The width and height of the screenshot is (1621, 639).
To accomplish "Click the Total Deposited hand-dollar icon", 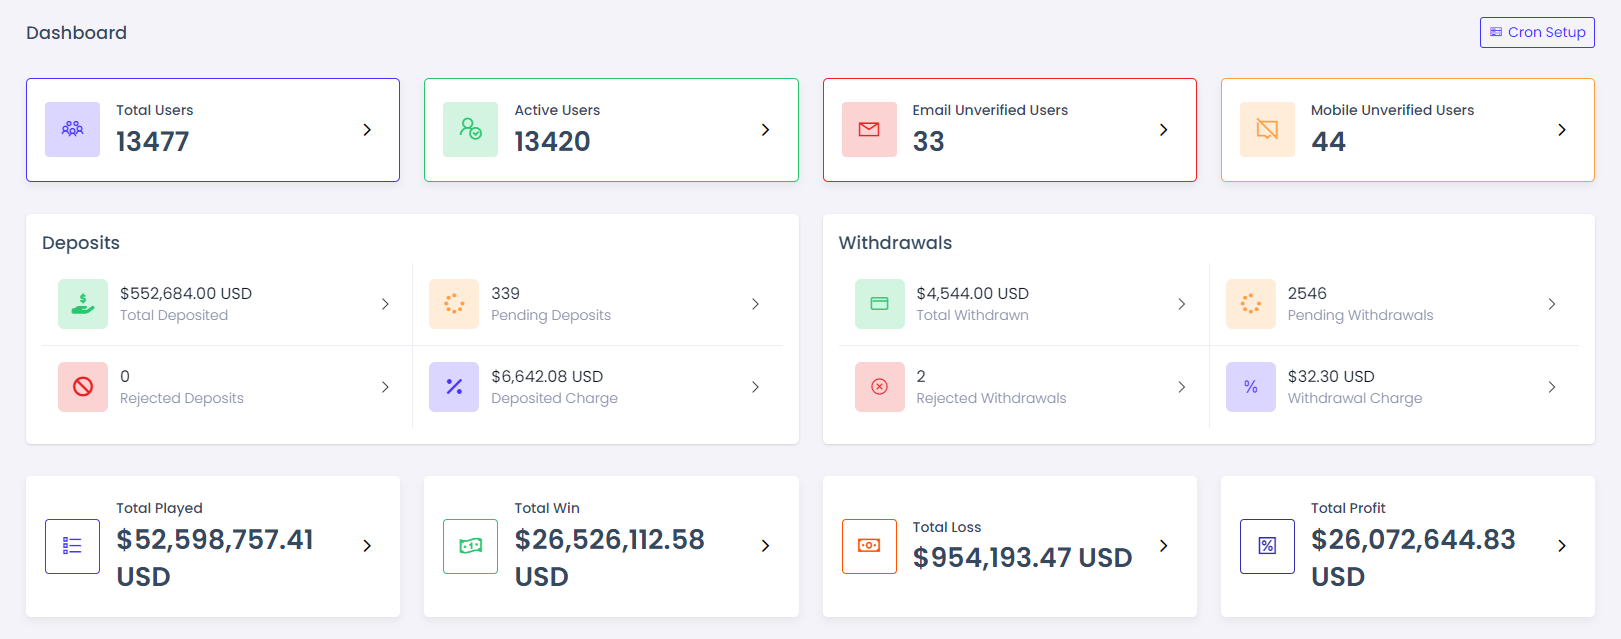I will coord(83,304).
